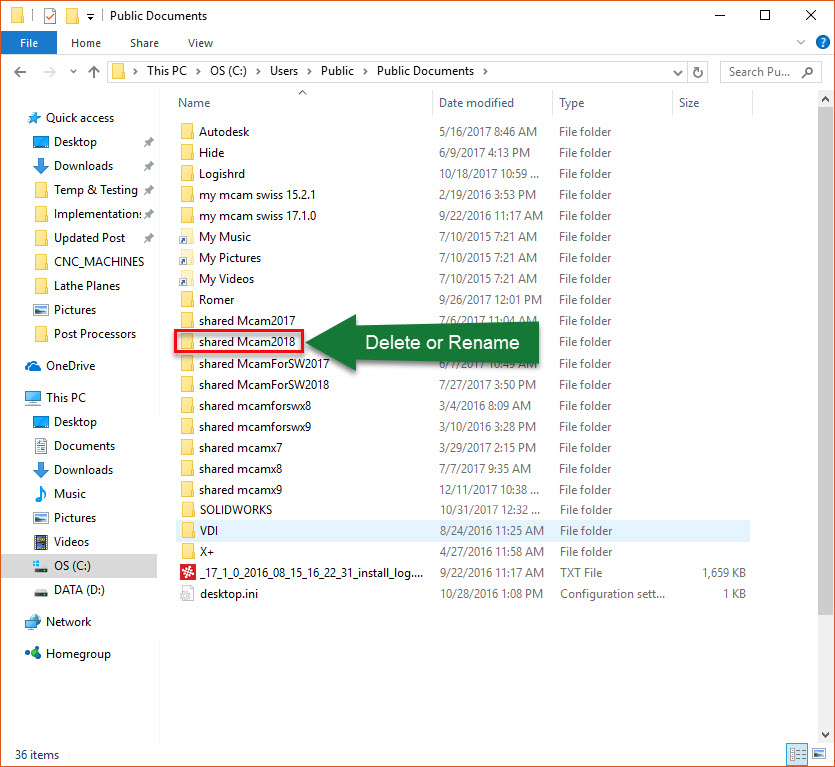
Task: Select Homegroup in navigation pane
Action: (78, 654)
